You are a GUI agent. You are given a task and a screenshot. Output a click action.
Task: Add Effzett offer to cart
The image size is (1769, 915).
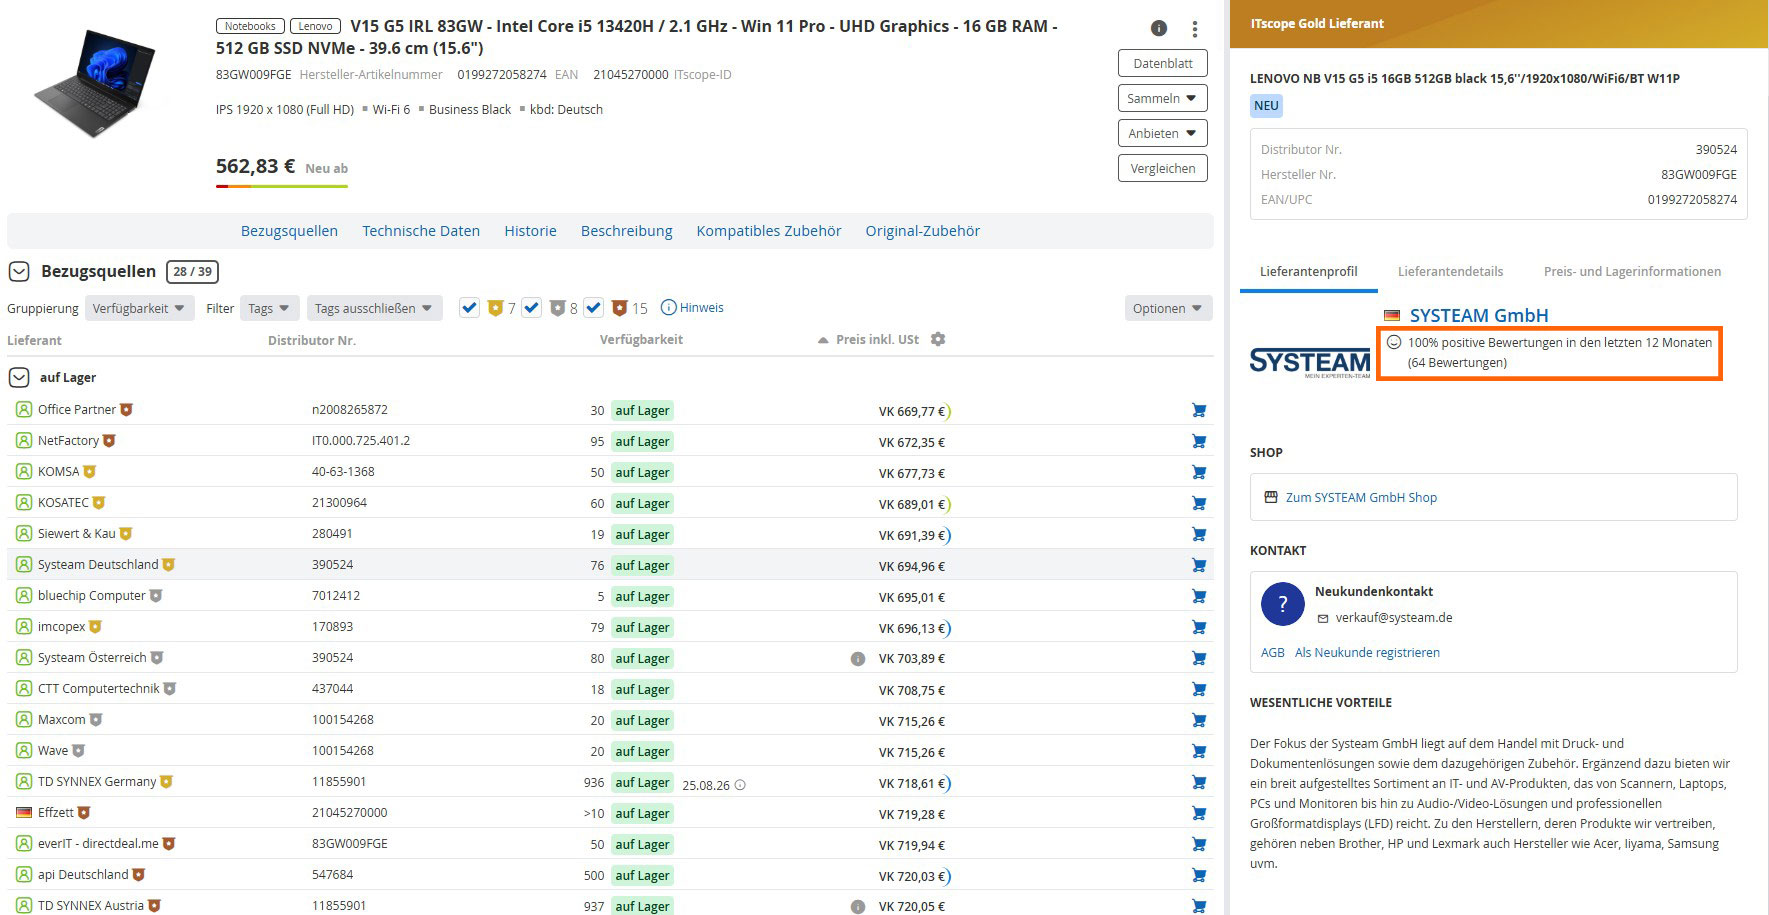[1199, 813]
